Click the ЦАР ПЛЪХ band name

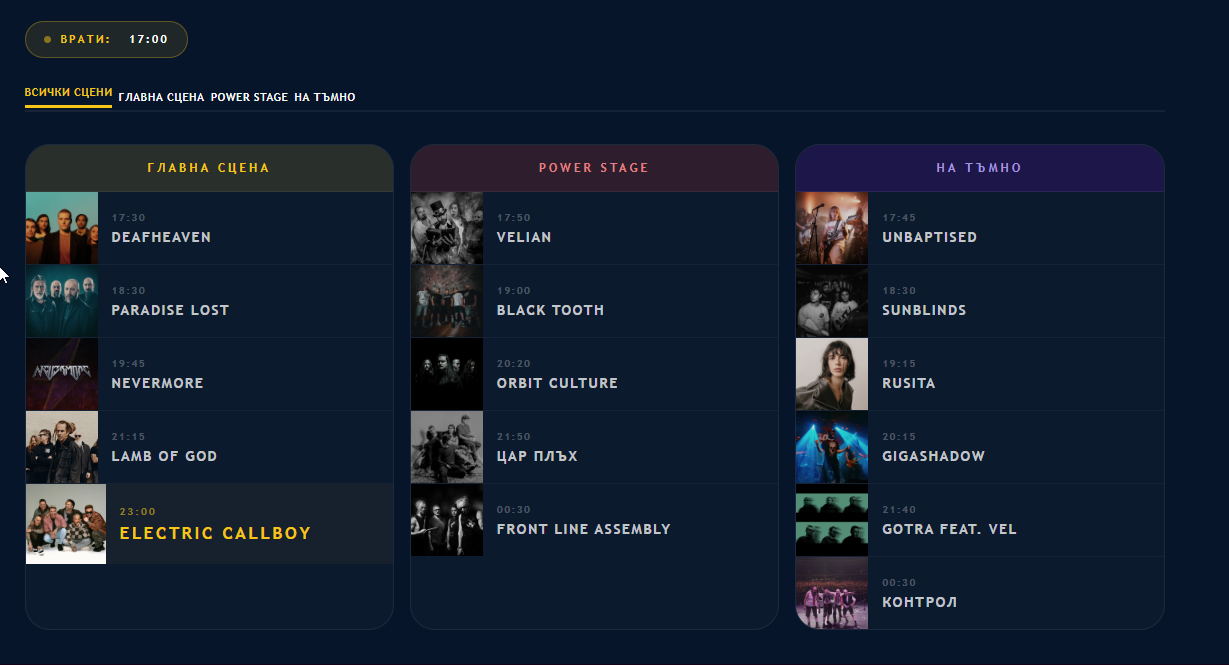[537, 456]
